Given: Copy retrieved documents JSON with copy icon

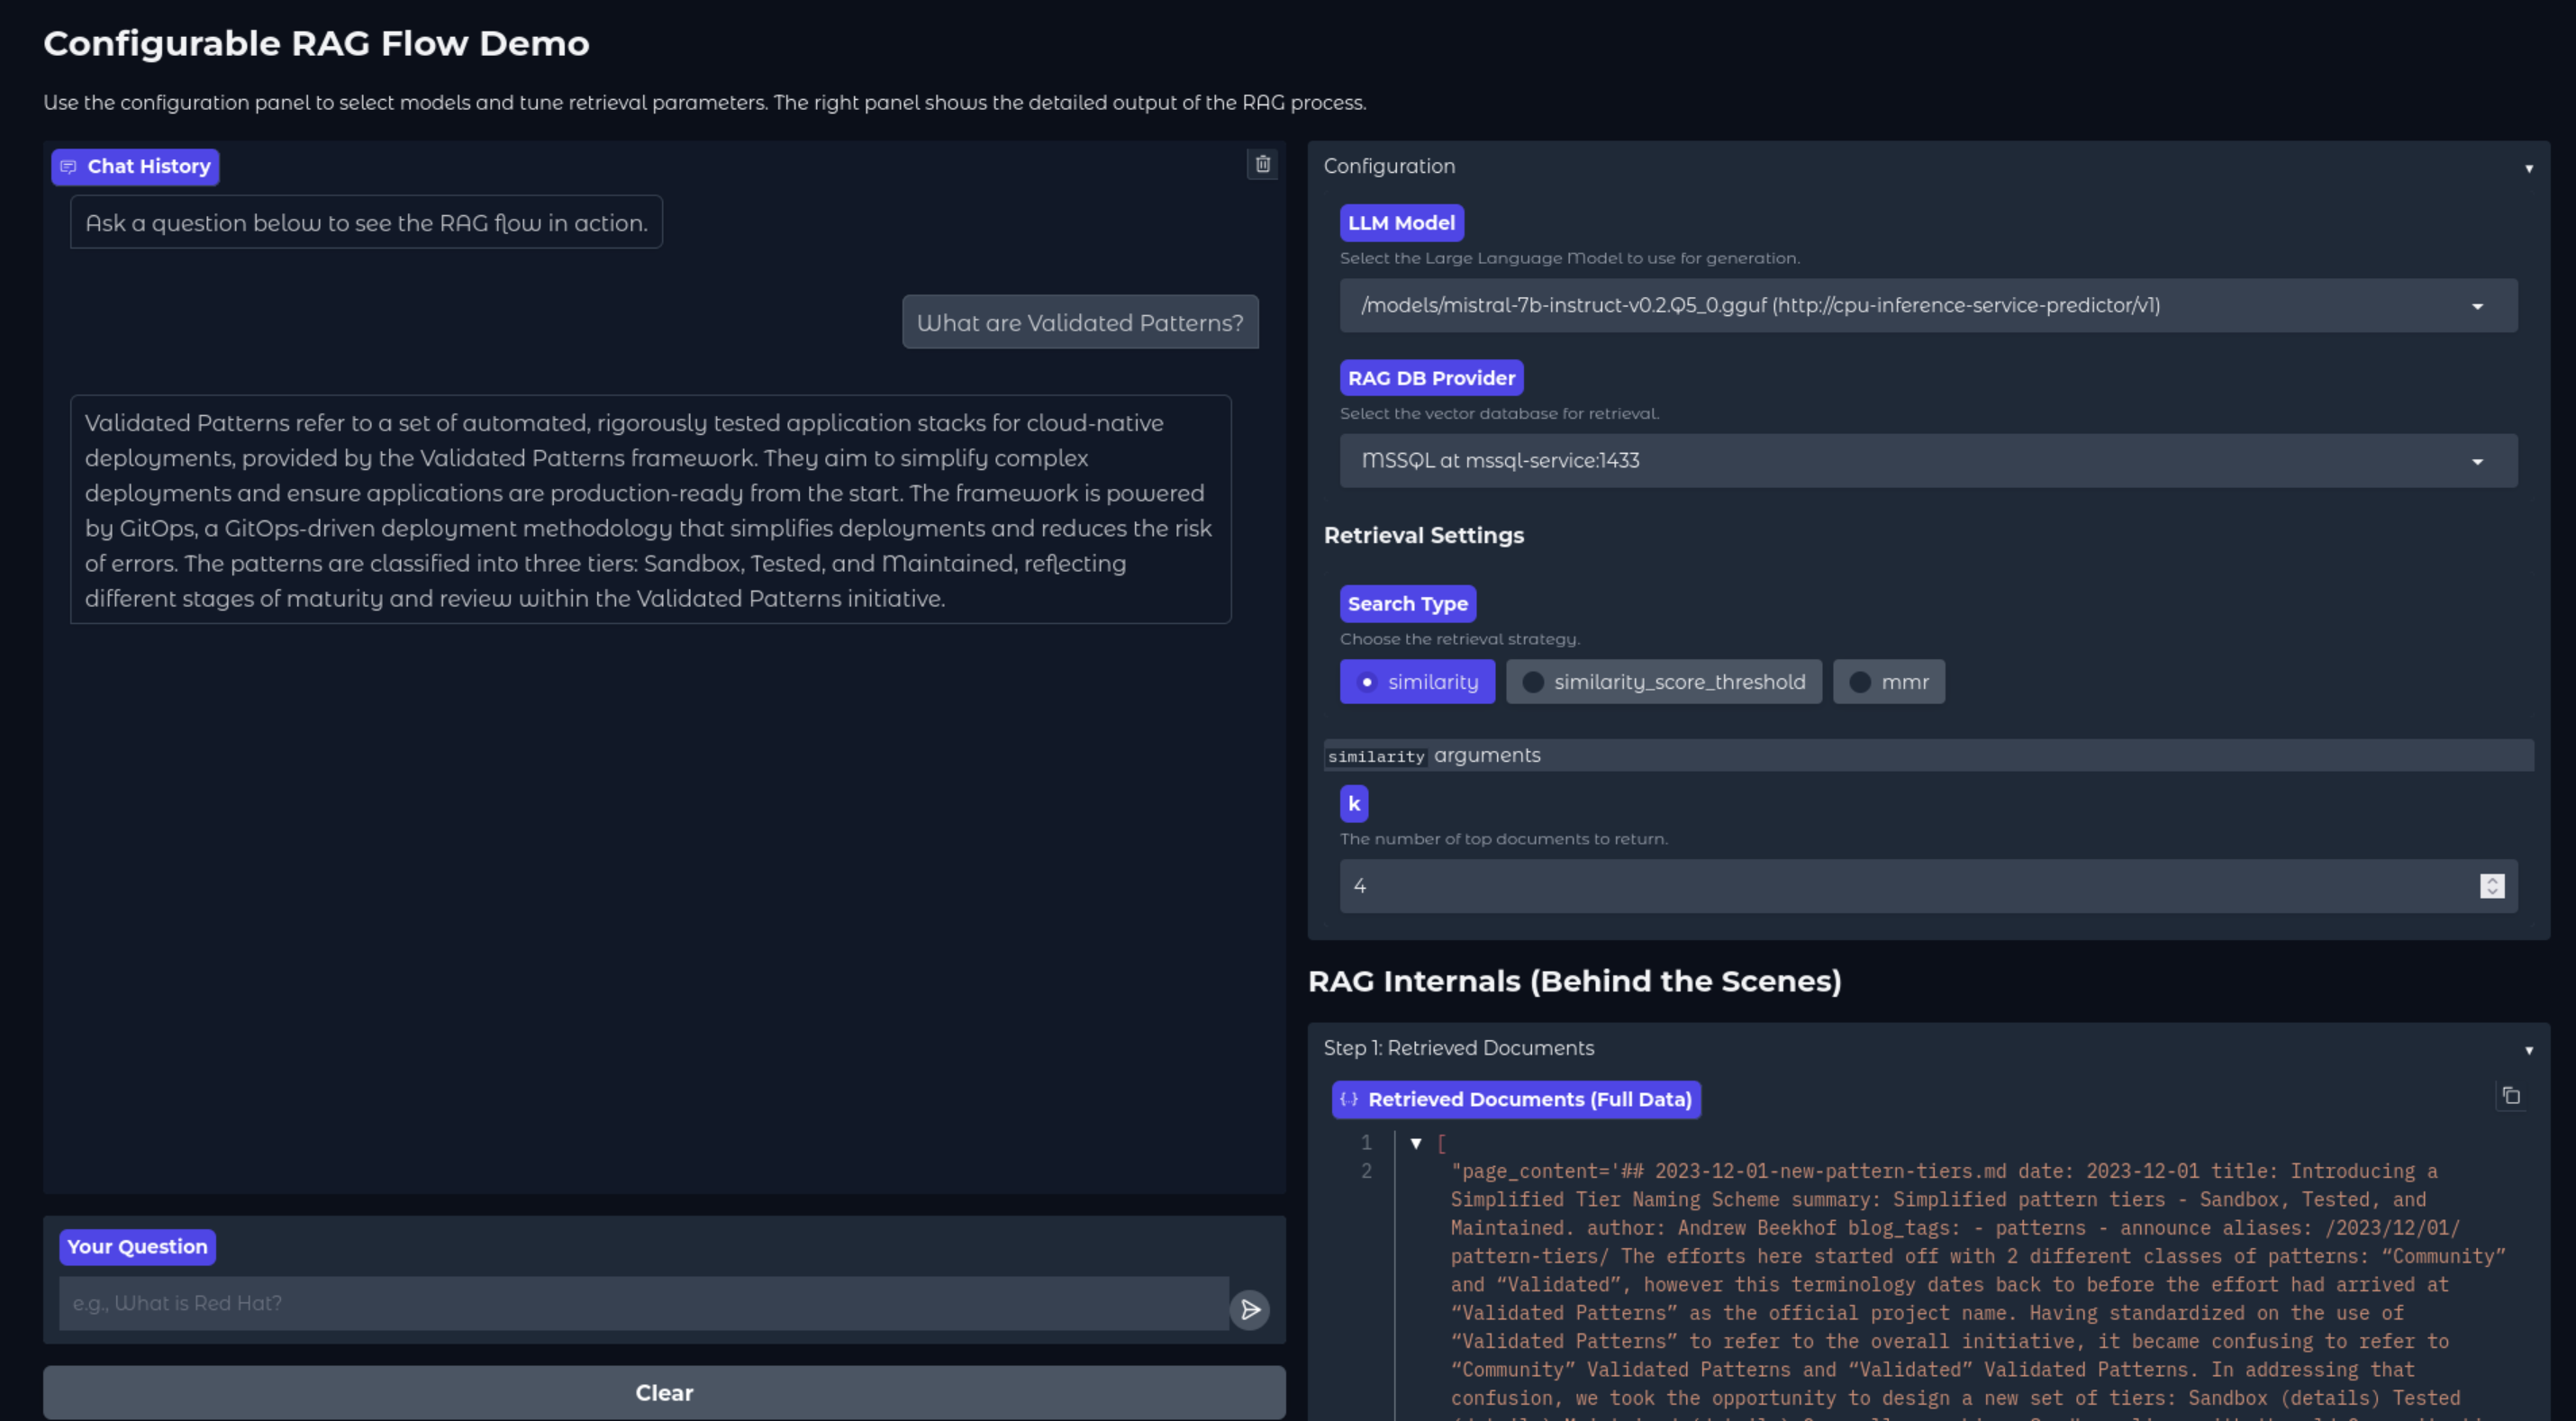Looking at the screenshot, I should [x=2510, y=1096].
